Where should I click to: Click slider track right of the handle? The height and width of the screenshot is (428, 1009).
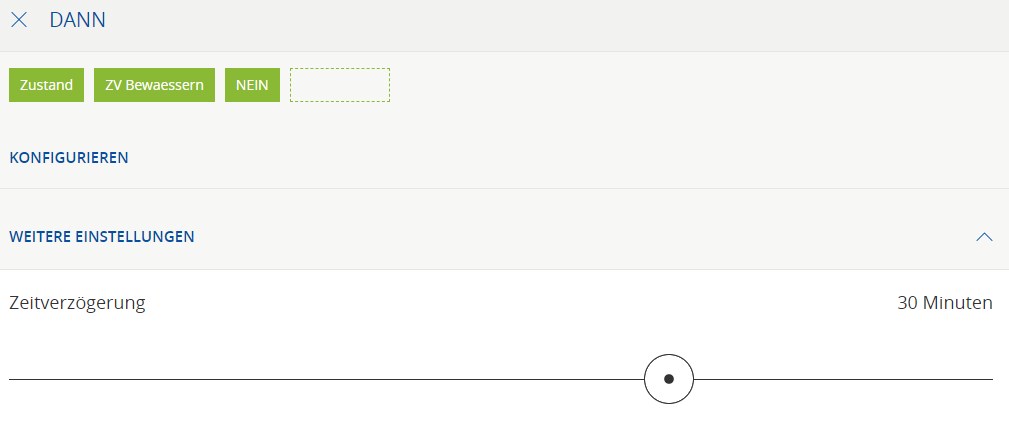[840, 379]
